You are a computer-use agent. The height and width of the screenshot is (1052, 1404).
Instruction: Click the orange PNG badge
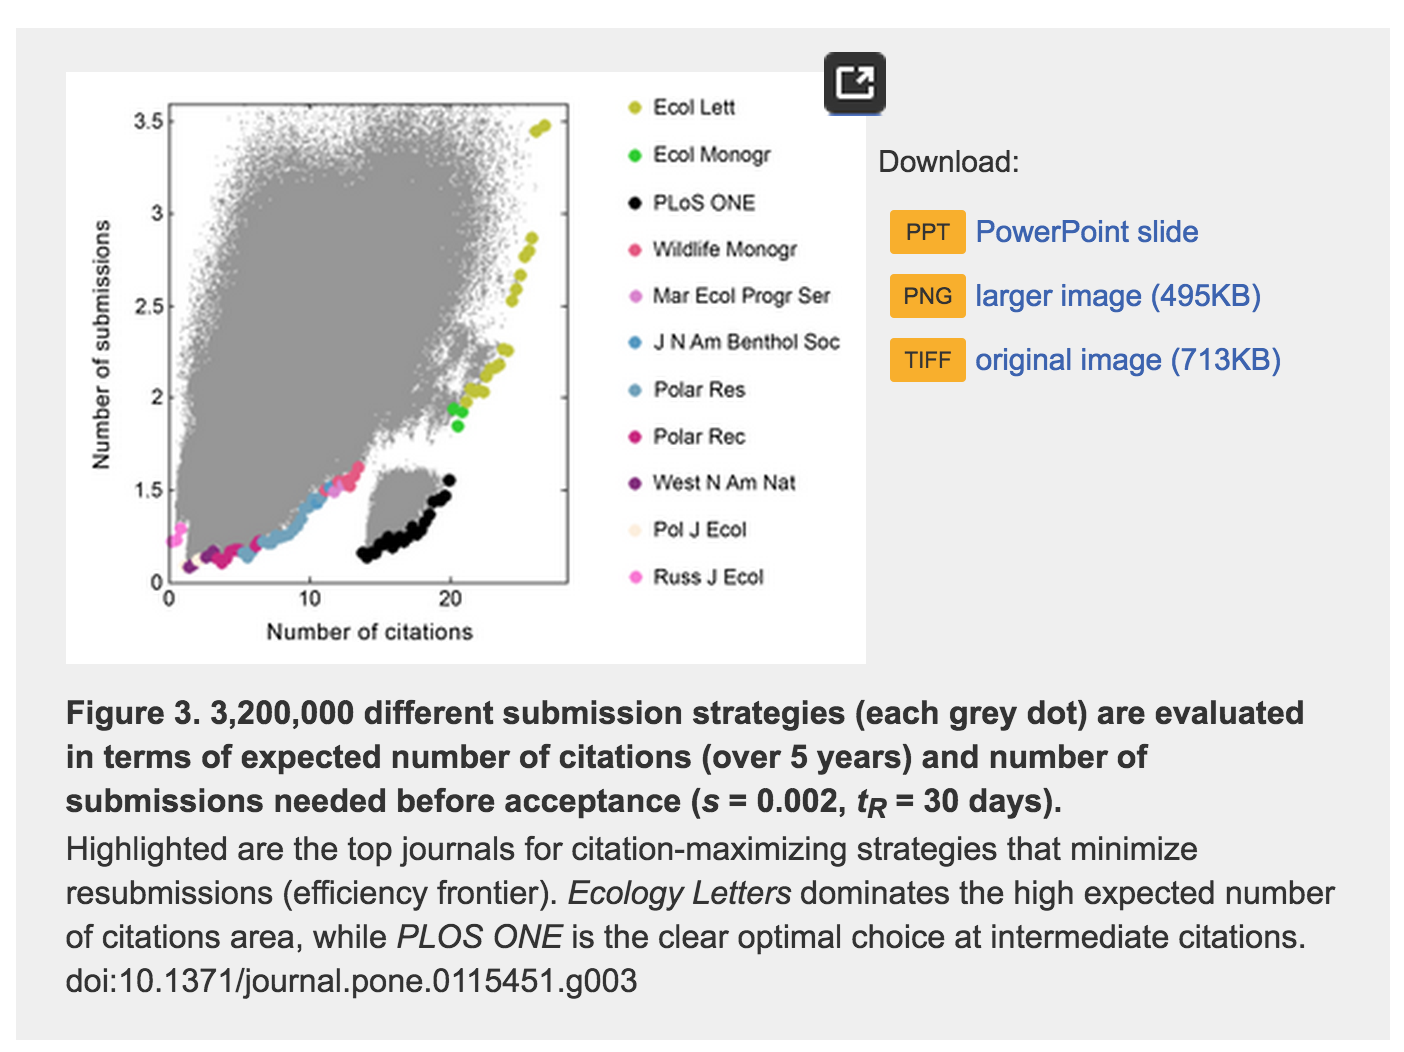pos(927,296)
